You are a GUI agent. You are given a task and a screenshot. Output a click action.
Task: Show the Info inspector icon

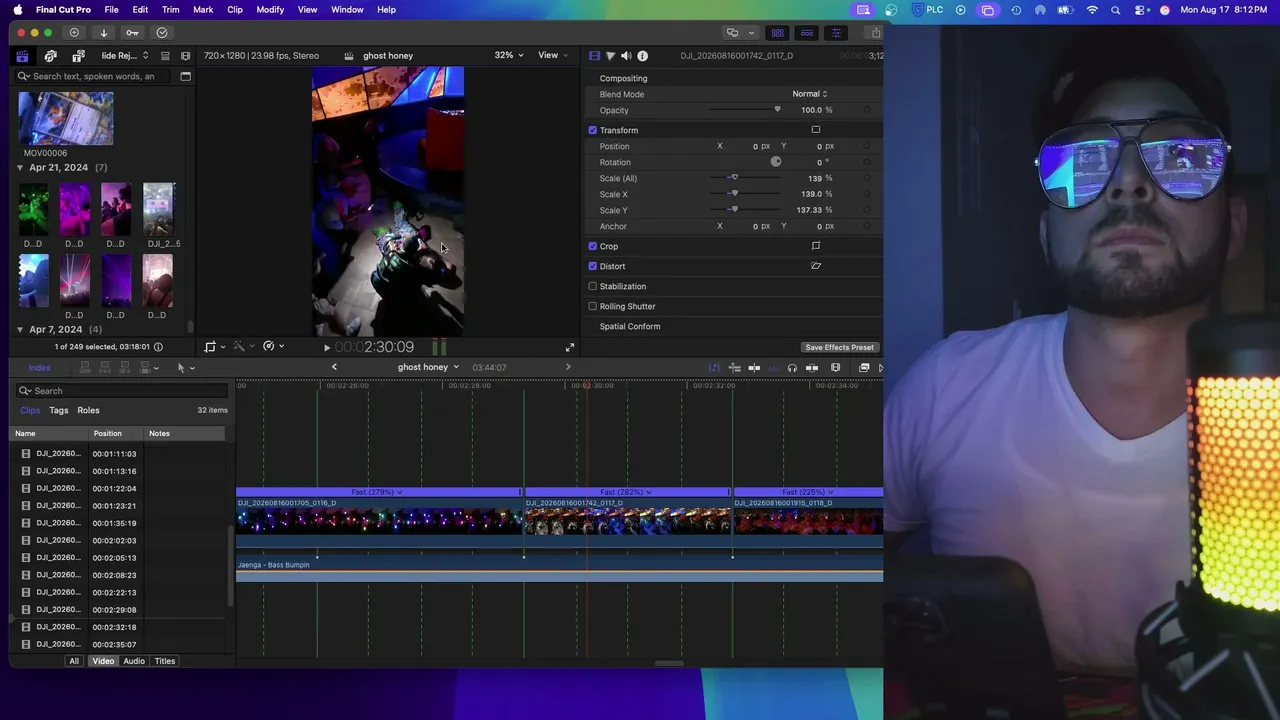(x=642, y=56)
